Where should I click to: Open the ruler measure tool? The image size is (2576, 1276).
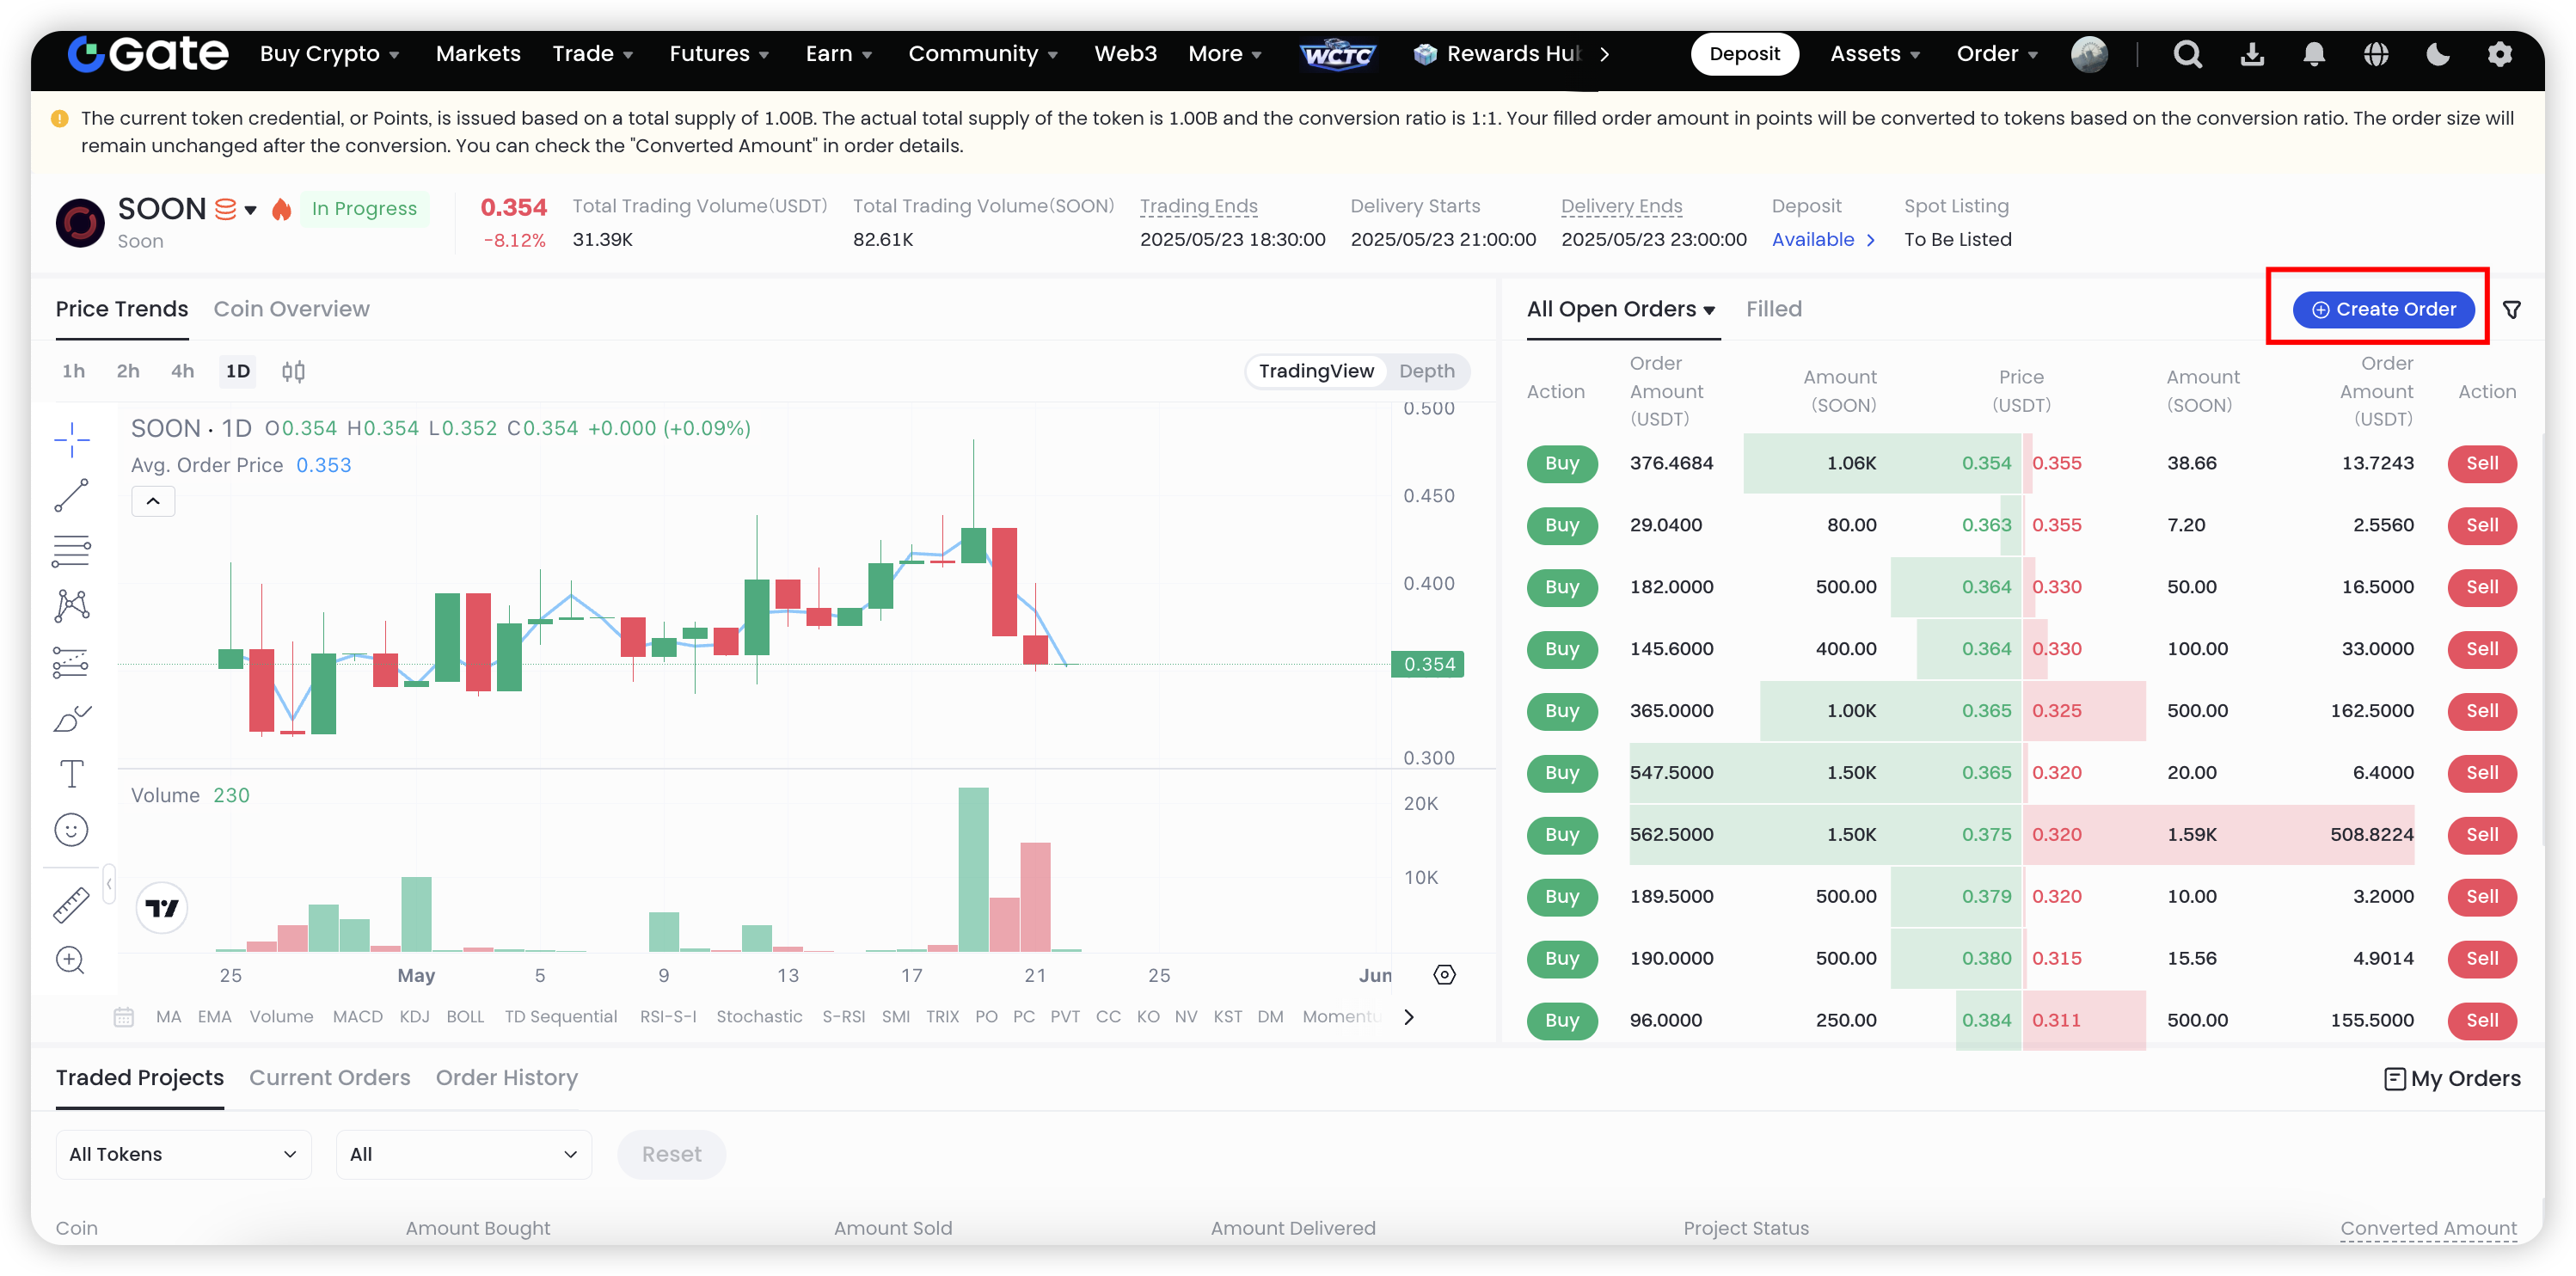(72, 905)
